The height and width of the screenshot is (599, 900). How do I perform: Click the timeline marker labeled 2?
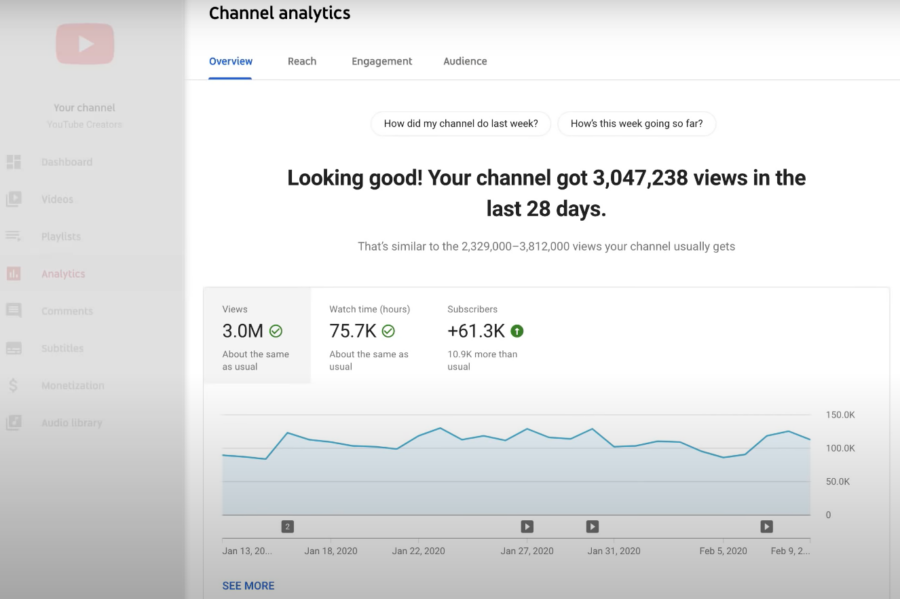click(287, 526)
